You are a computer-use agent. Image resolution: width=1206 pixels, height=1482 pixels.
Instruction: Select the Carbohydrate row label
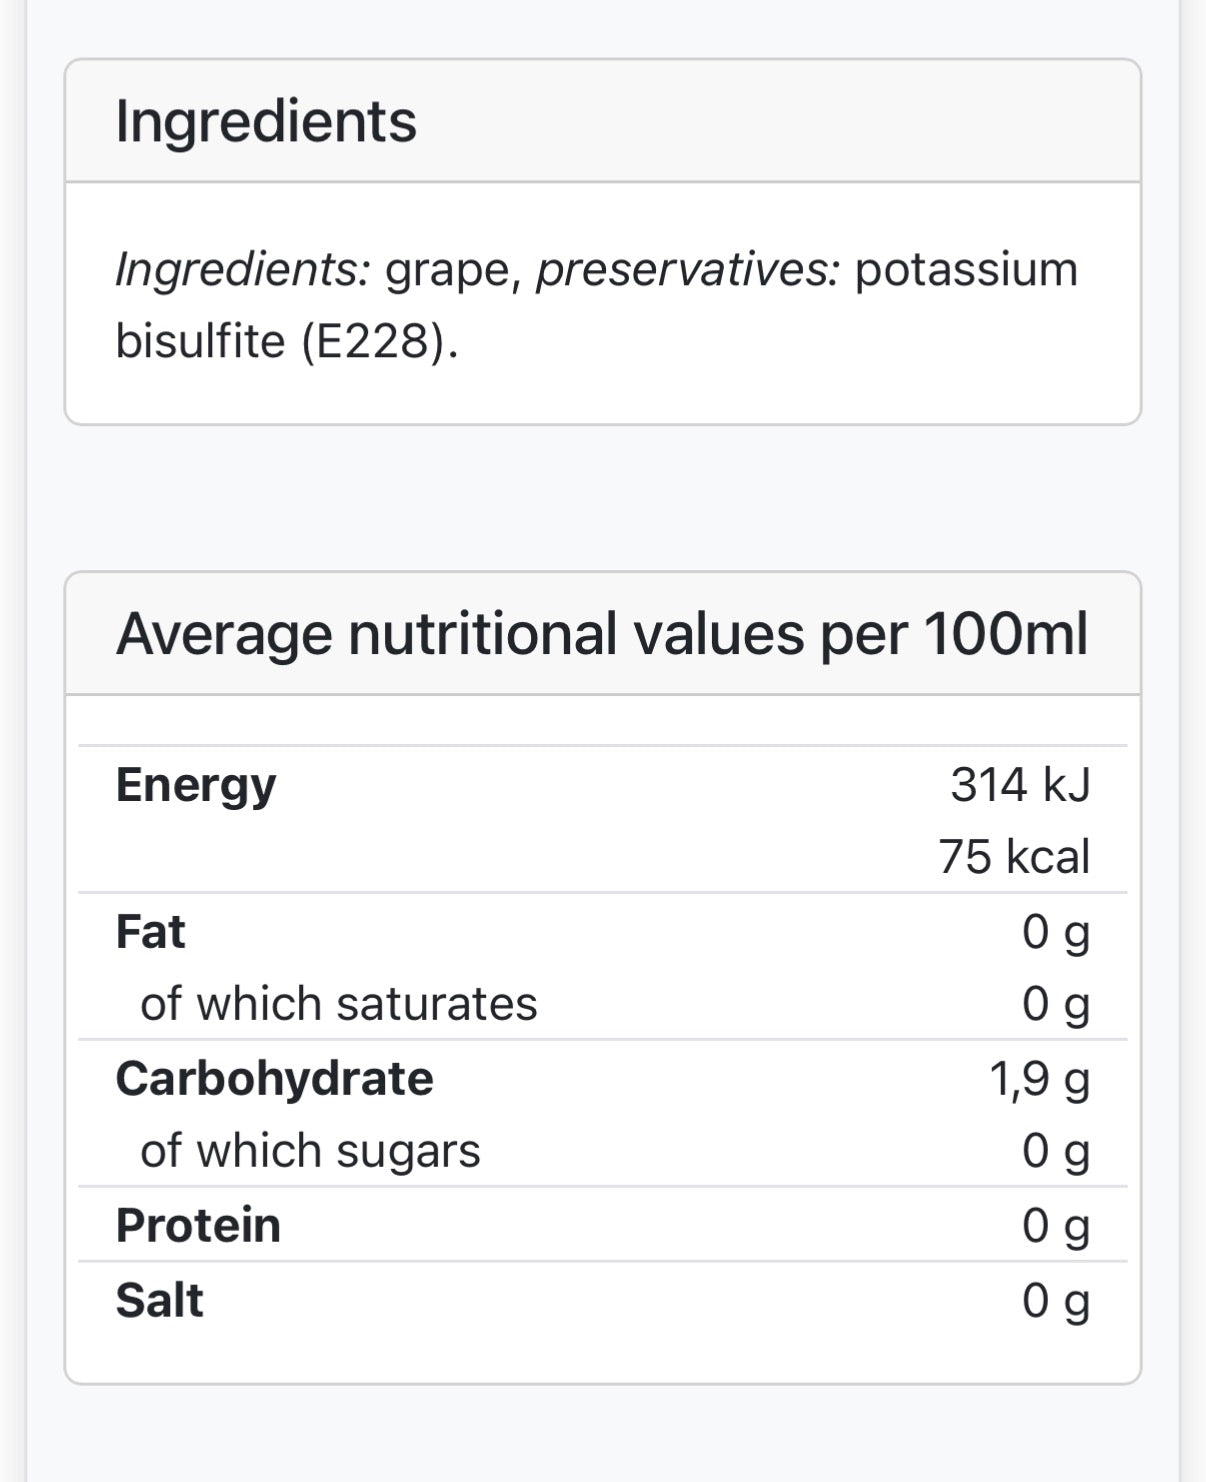tap(274, 1079)
